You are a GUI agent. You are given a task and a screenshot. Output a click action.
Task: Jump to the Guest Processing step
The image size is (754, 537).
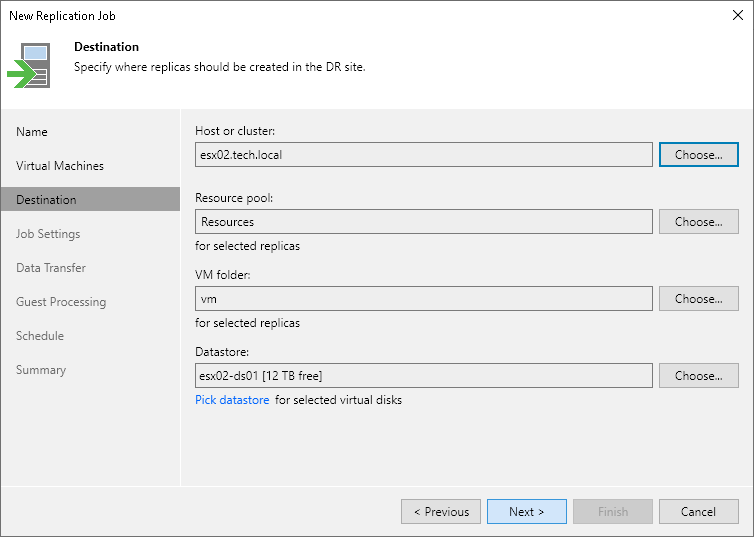click(61, 302)
